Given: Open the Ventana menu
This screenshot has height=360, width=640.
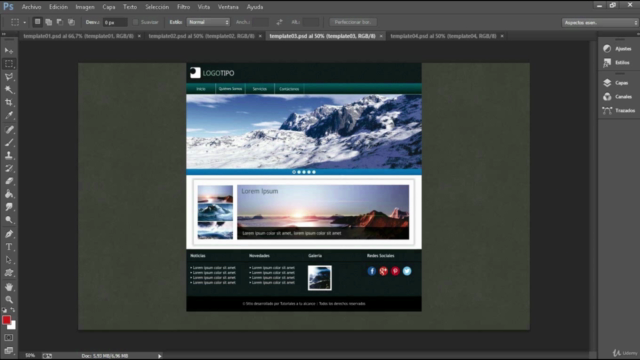Looking at the screenshot, I should point(228,7).
